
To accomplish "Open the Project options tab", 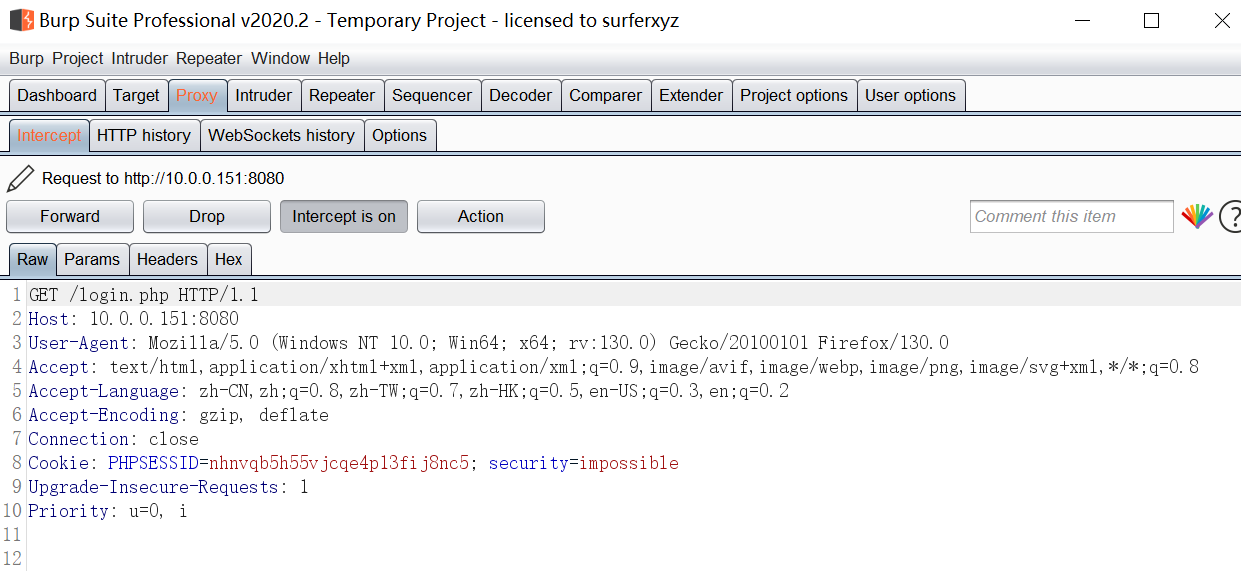I will pos(794,96).
